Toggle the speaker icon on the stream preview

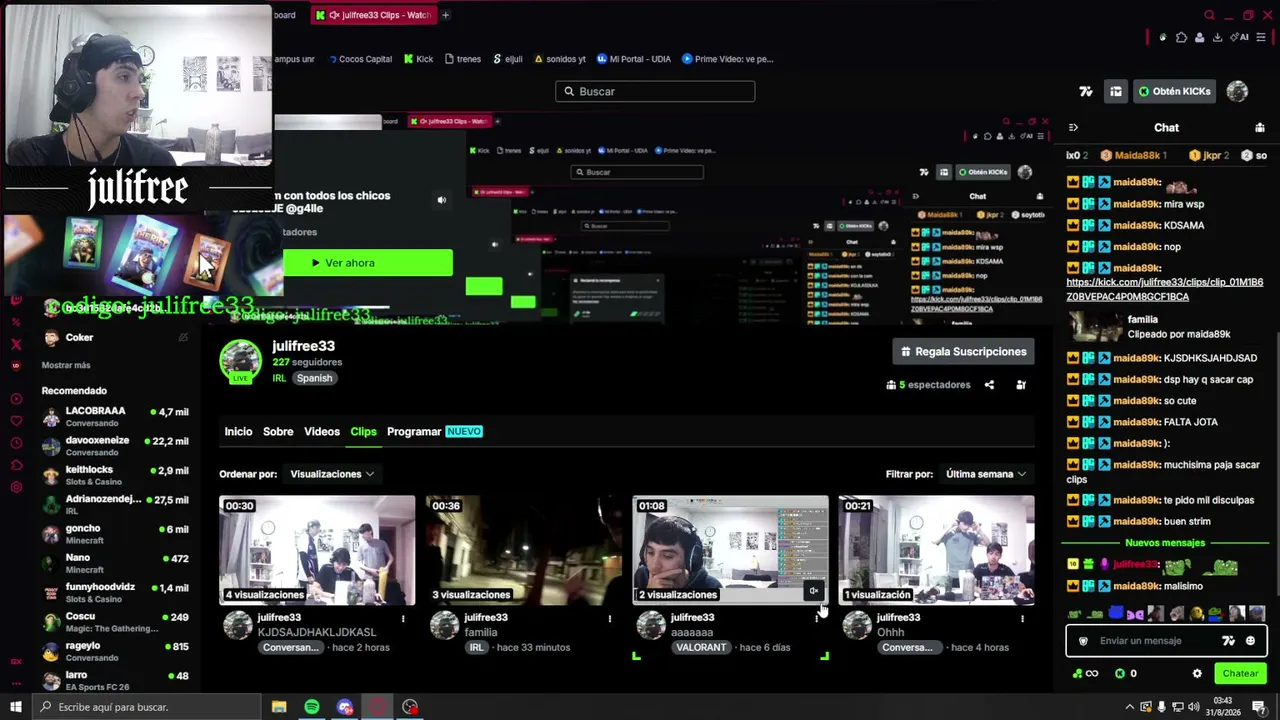(441, 200)
